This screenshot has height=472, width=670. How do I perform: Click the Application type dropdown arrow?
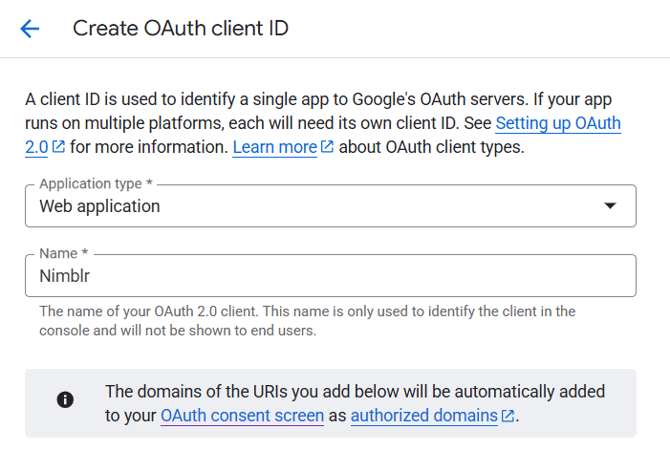pos(610,206)
